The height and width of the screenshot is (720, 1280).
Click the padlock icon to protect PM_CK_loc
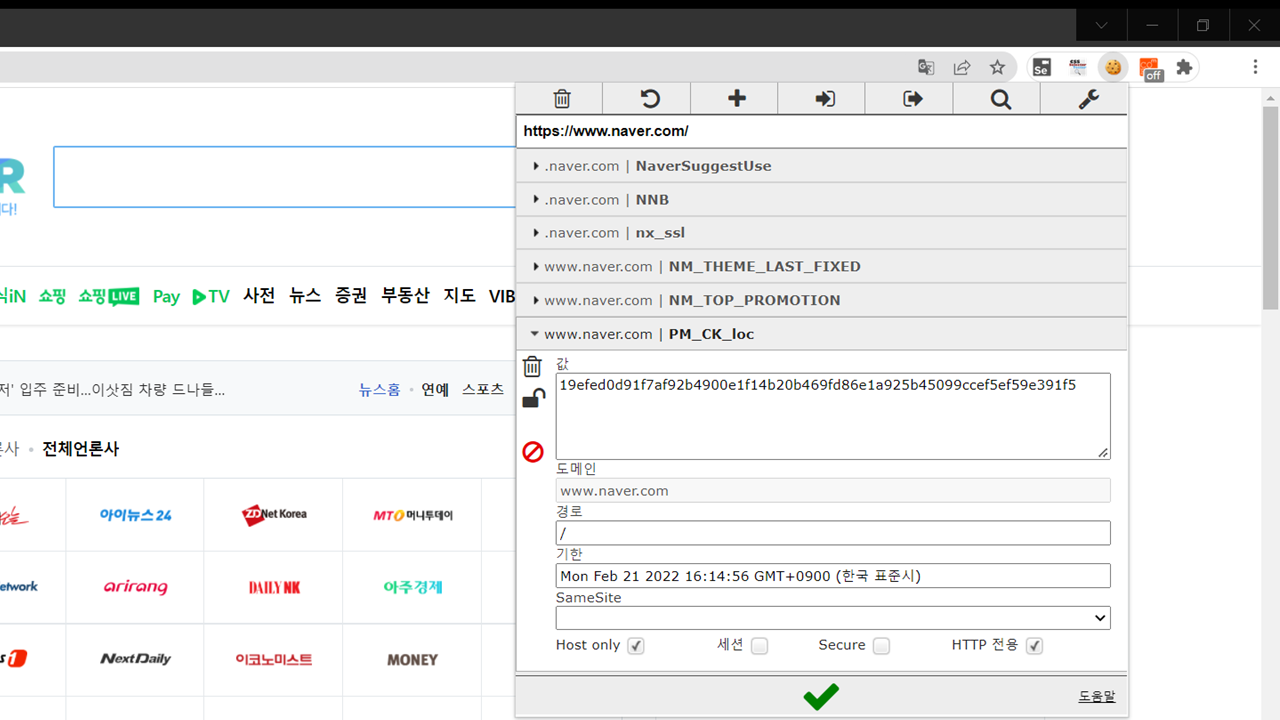click(534, 399)
